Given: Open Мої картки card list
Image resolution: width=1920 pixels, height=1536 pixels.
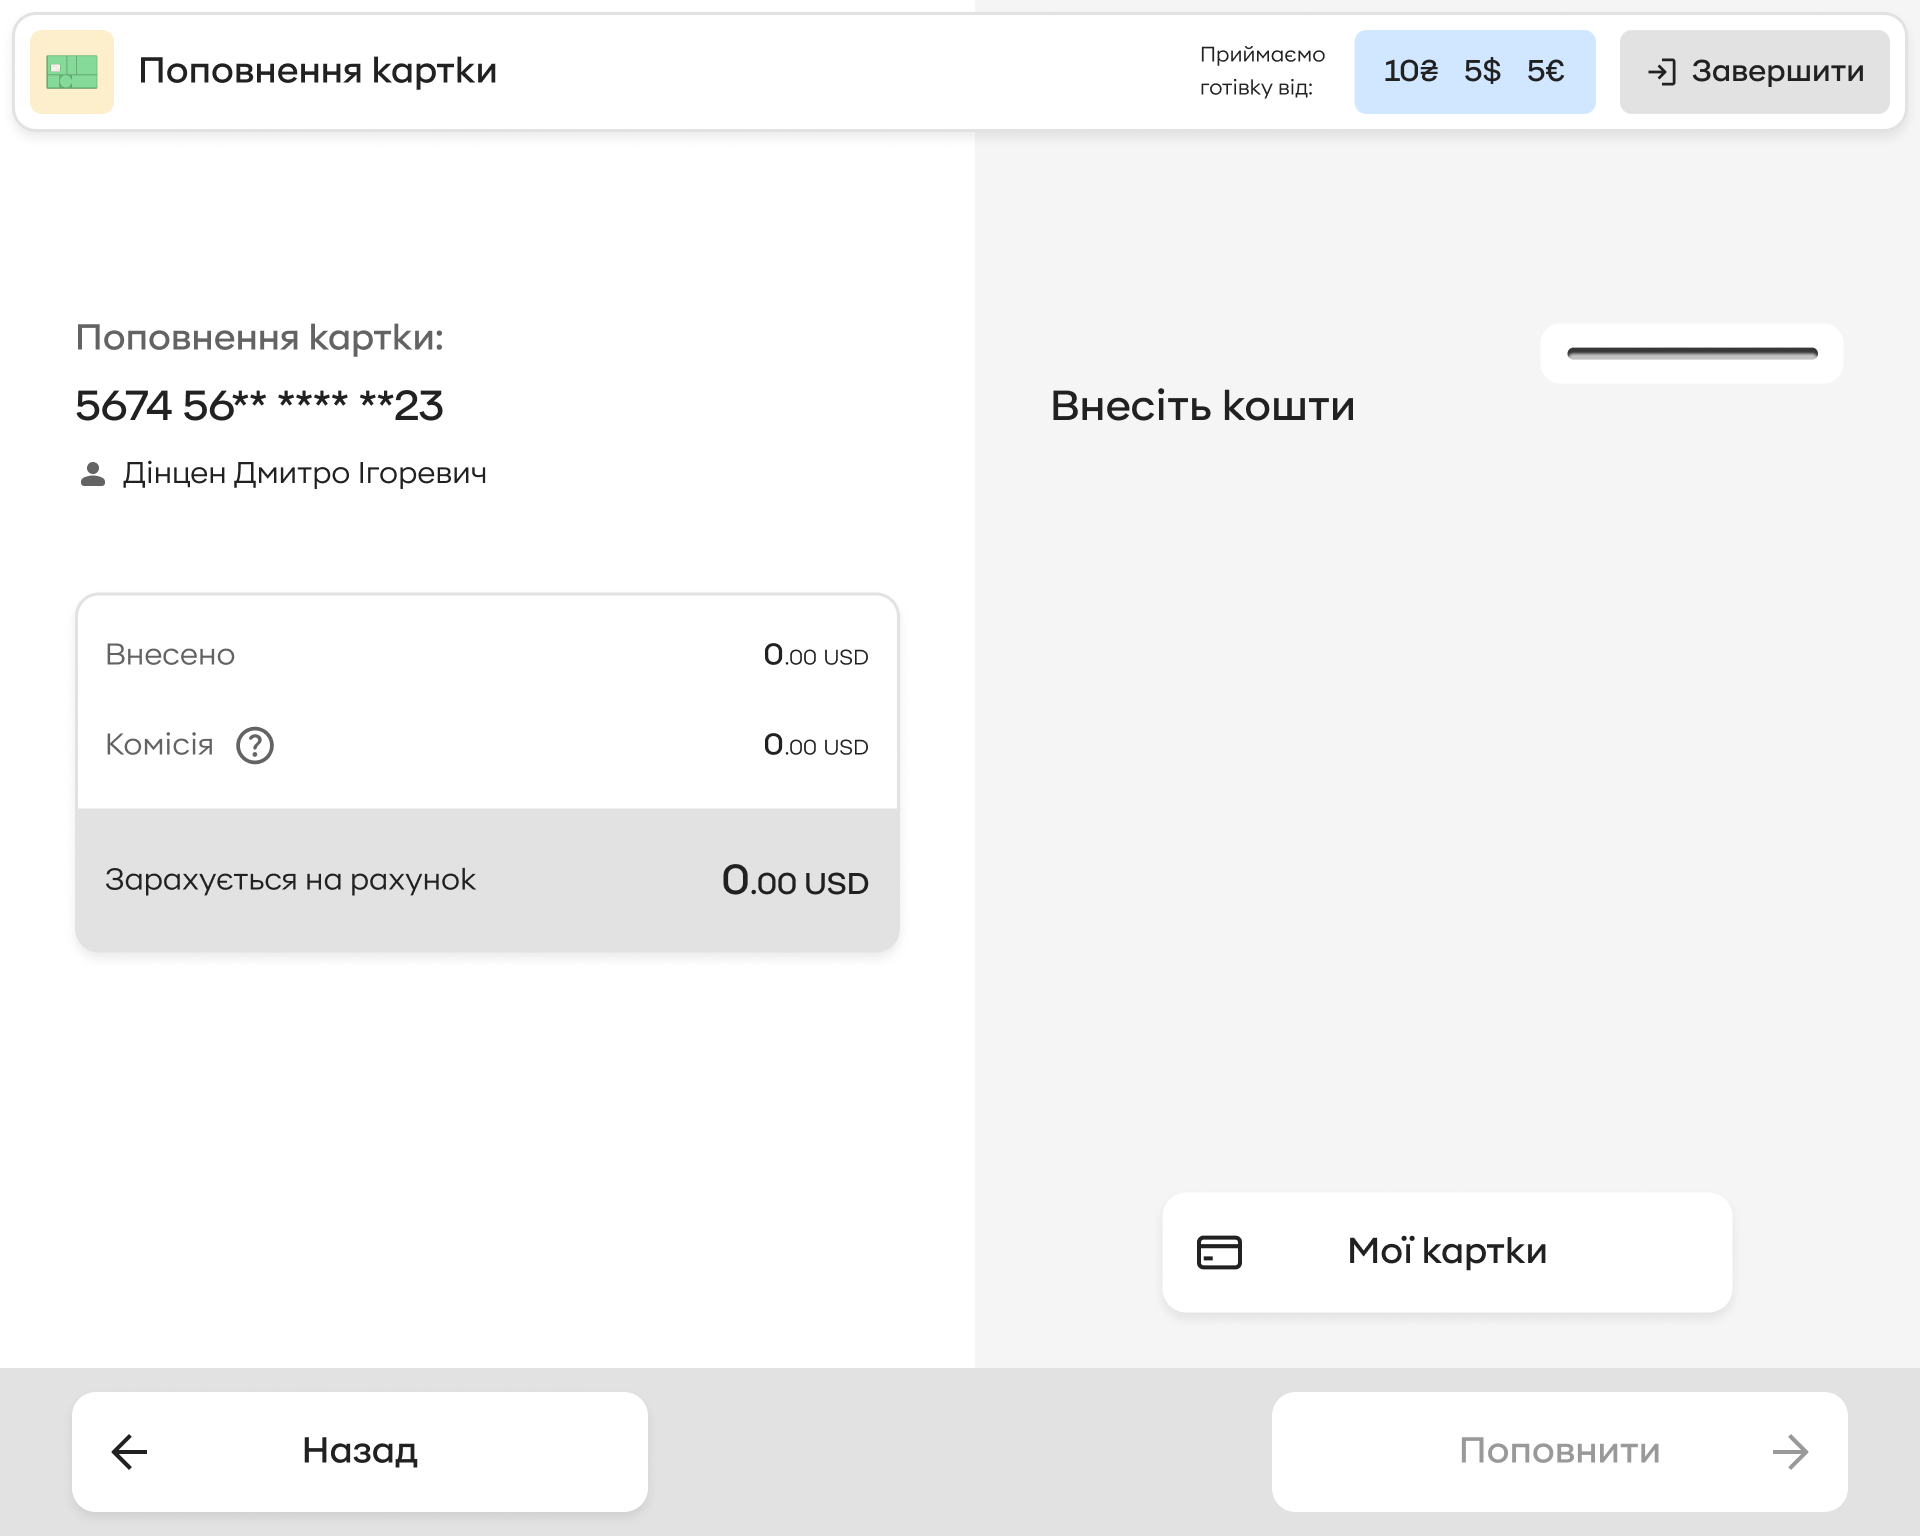Looking at the screenshot, I should (1447, 1252).
